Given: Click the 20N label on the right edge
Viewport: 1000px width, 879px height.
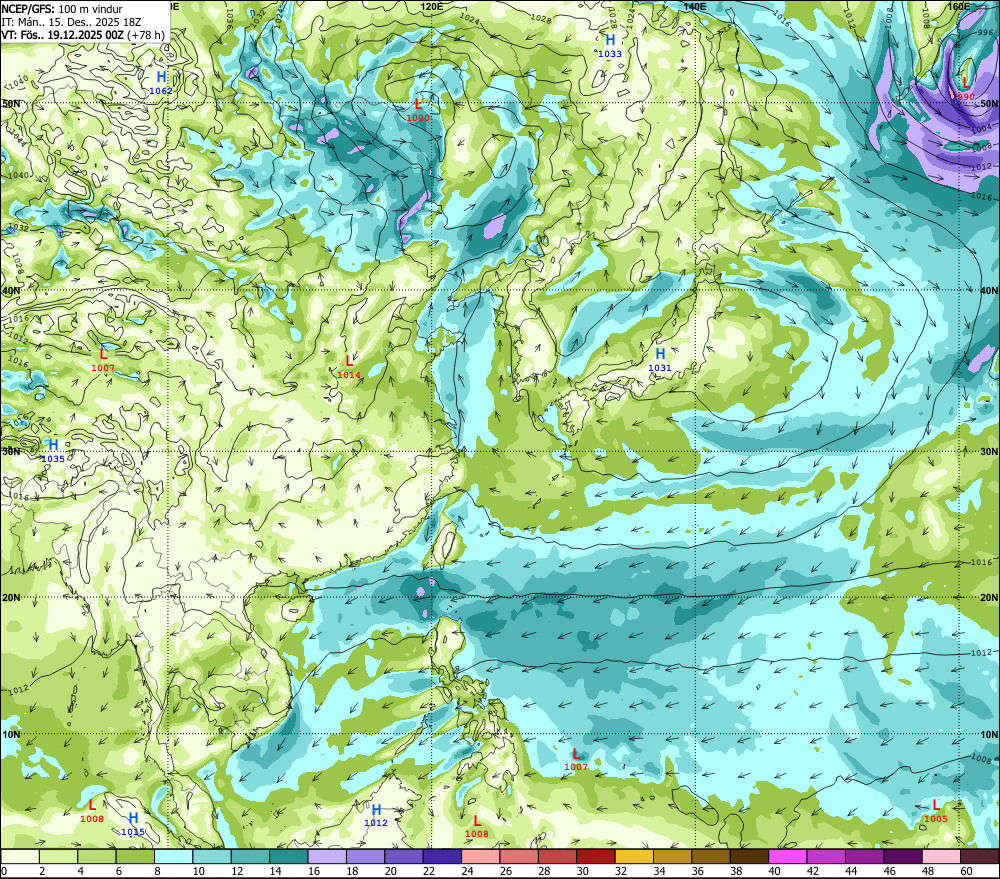Looking at the screenshot, I should tap(989, 598).
